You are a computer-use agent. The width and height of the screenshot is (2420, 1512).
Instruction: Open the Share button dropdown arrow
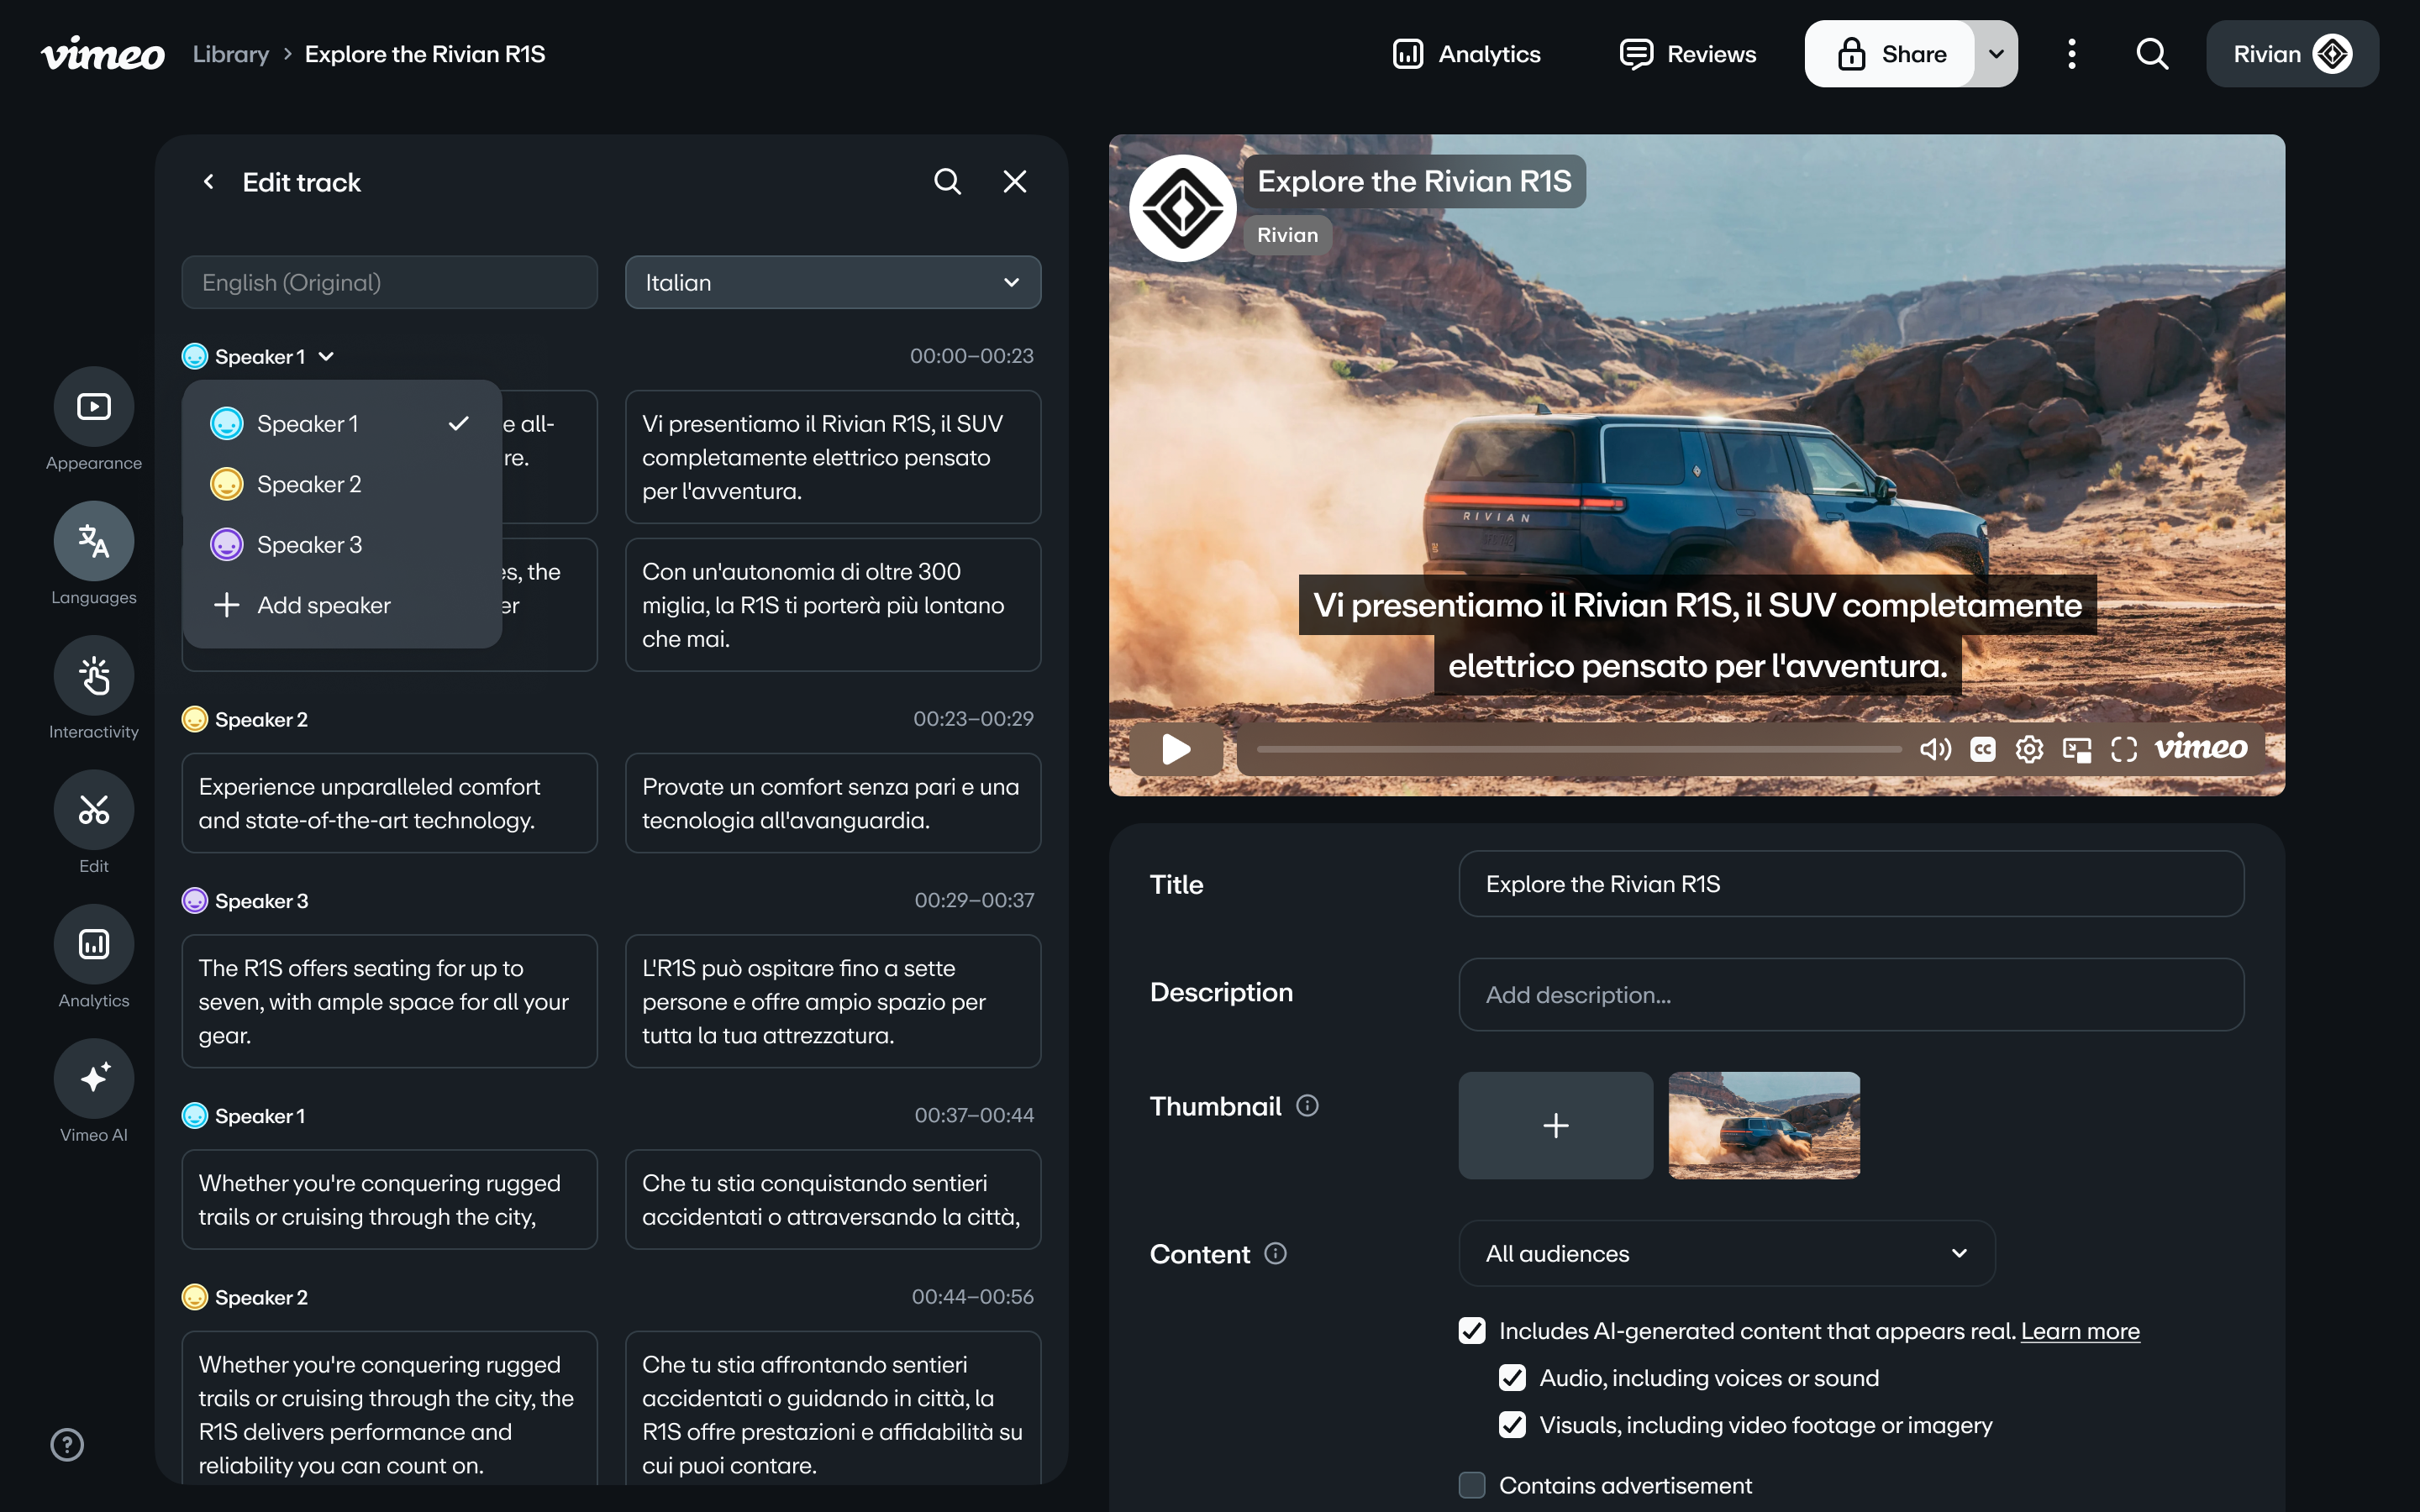(x=1996, y=54)
